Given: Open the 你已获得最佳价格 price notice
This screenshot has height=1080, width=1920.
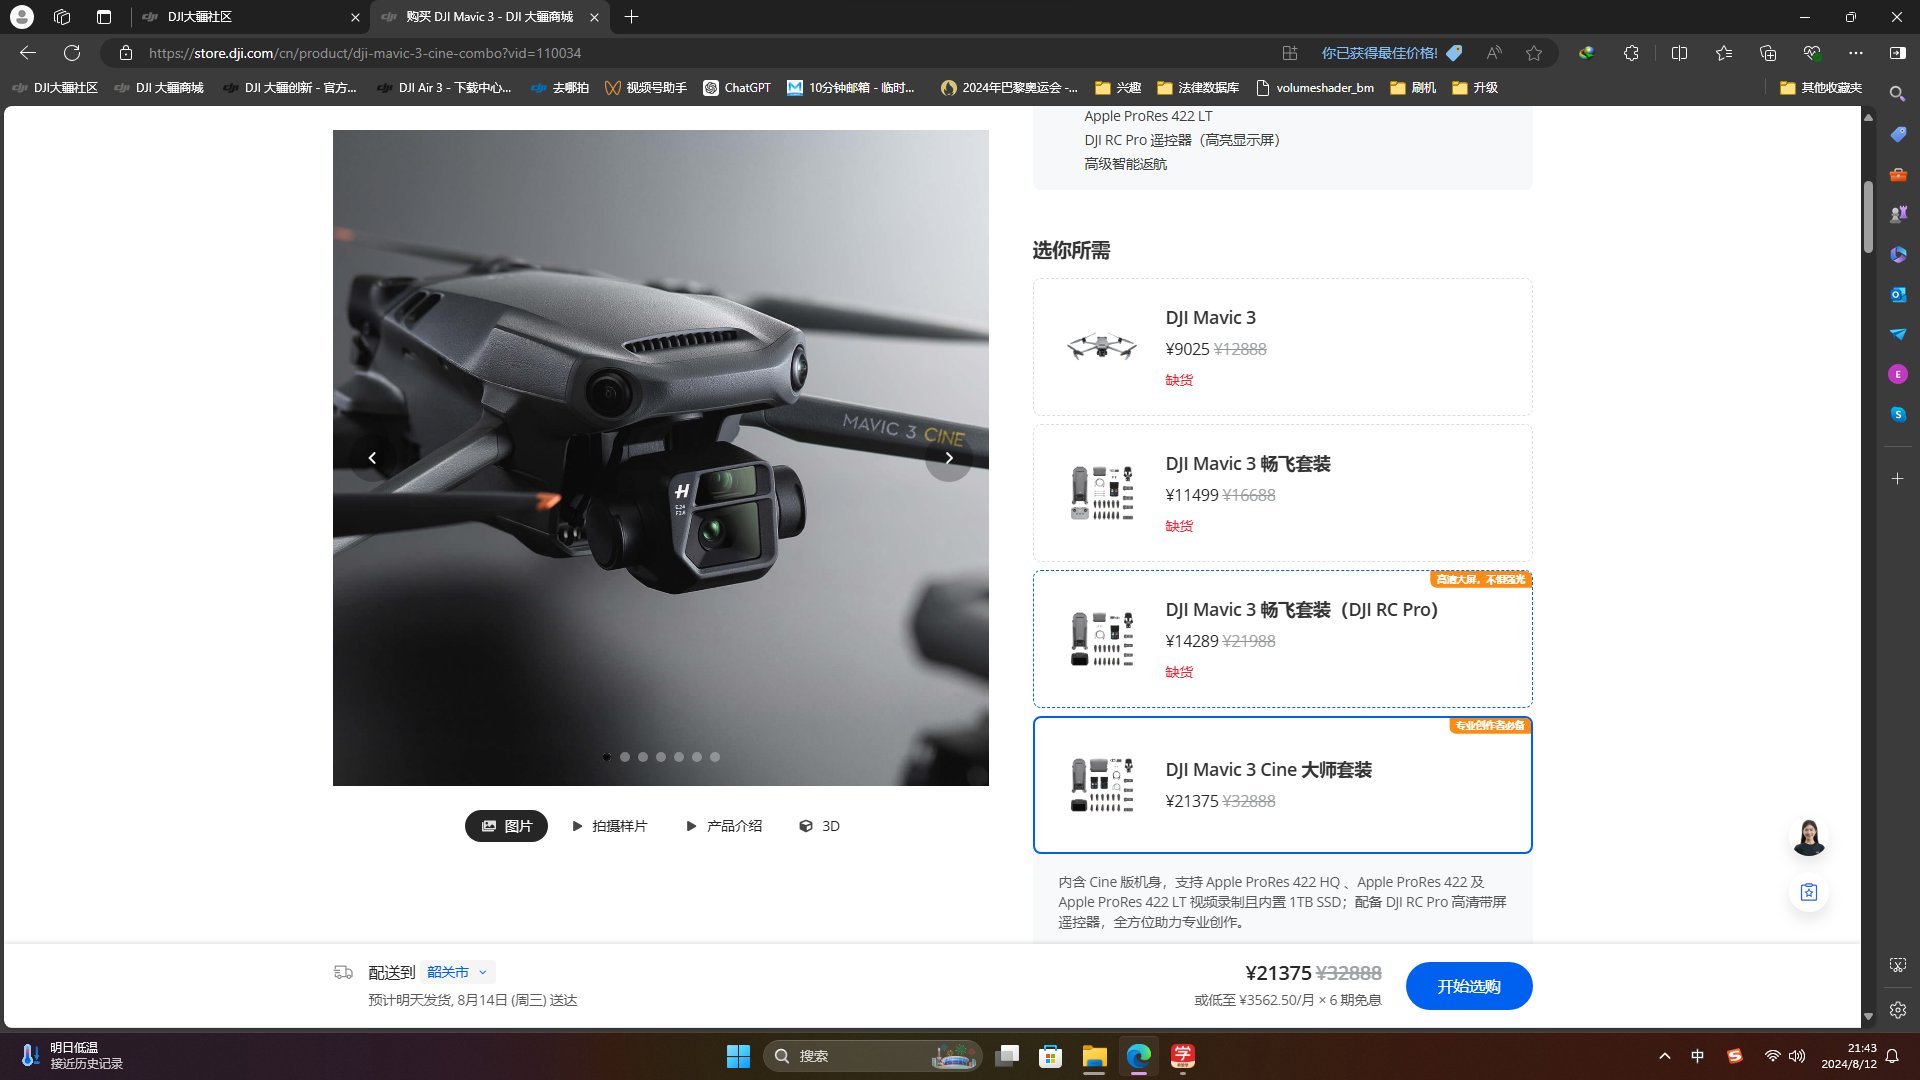Looking at the screenshot, I should (x=1391, y=53).
